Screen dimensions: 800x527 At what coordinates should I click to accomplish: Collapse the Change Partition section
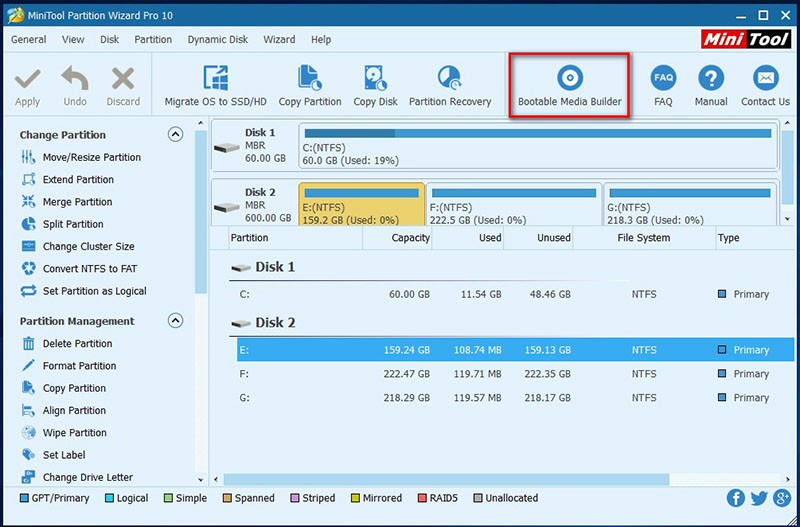tap(175, 135)
